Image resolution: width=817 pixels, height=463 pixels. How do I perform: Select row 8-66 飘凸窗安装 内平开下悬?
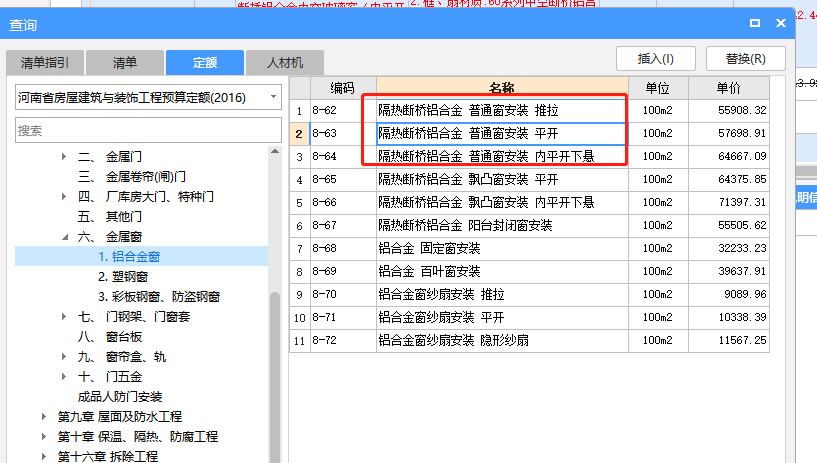(x=529, y=202)
